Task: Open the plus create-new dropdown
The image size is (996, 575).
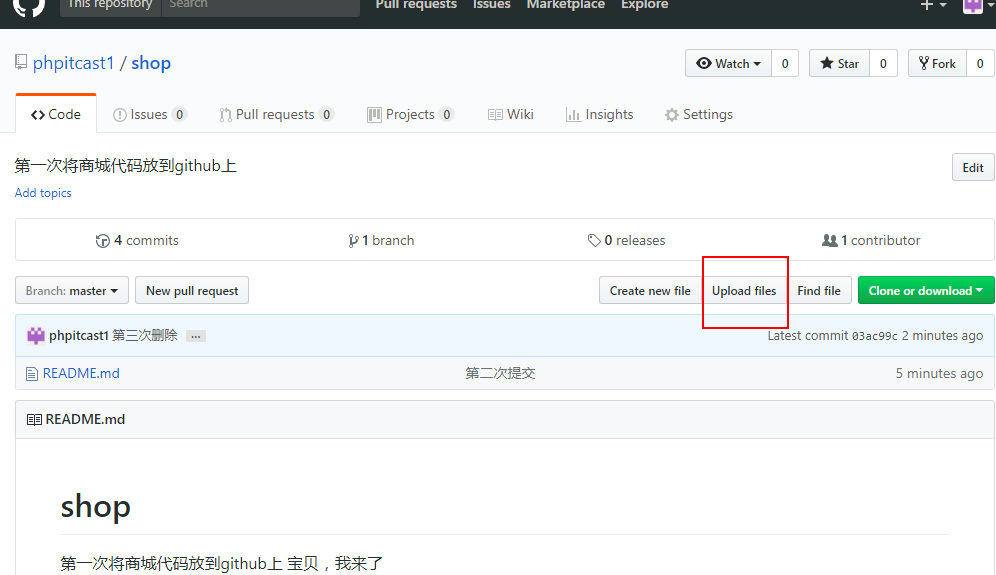Action: pyautogui.click(x=932, y=6)
